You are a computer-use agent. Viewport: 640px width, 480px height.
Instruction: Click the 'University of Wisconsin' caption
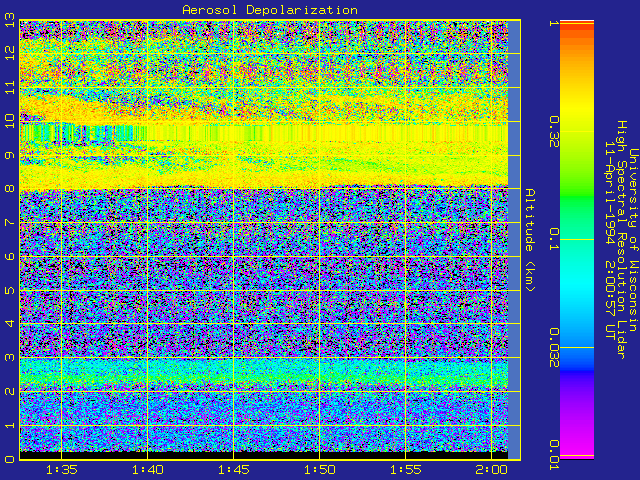632,240
